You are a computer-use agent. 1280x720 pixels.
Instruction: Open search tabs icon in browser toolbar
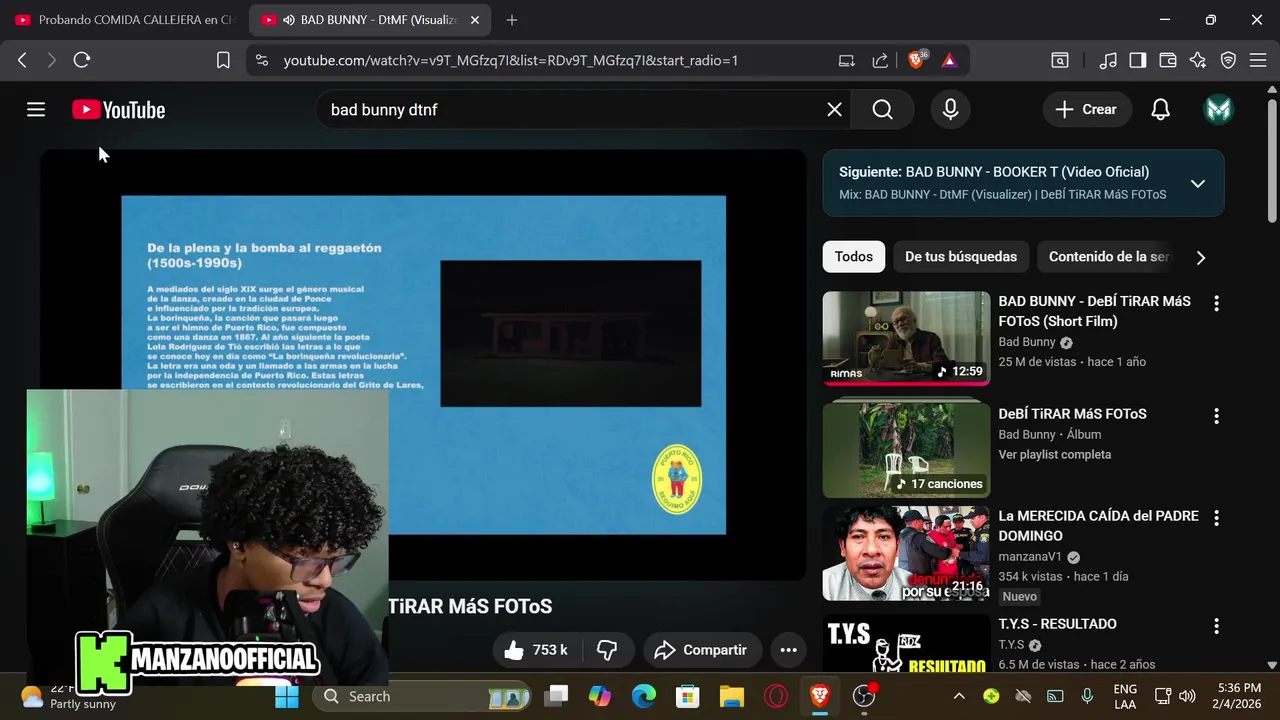(x=1060, y=60)
